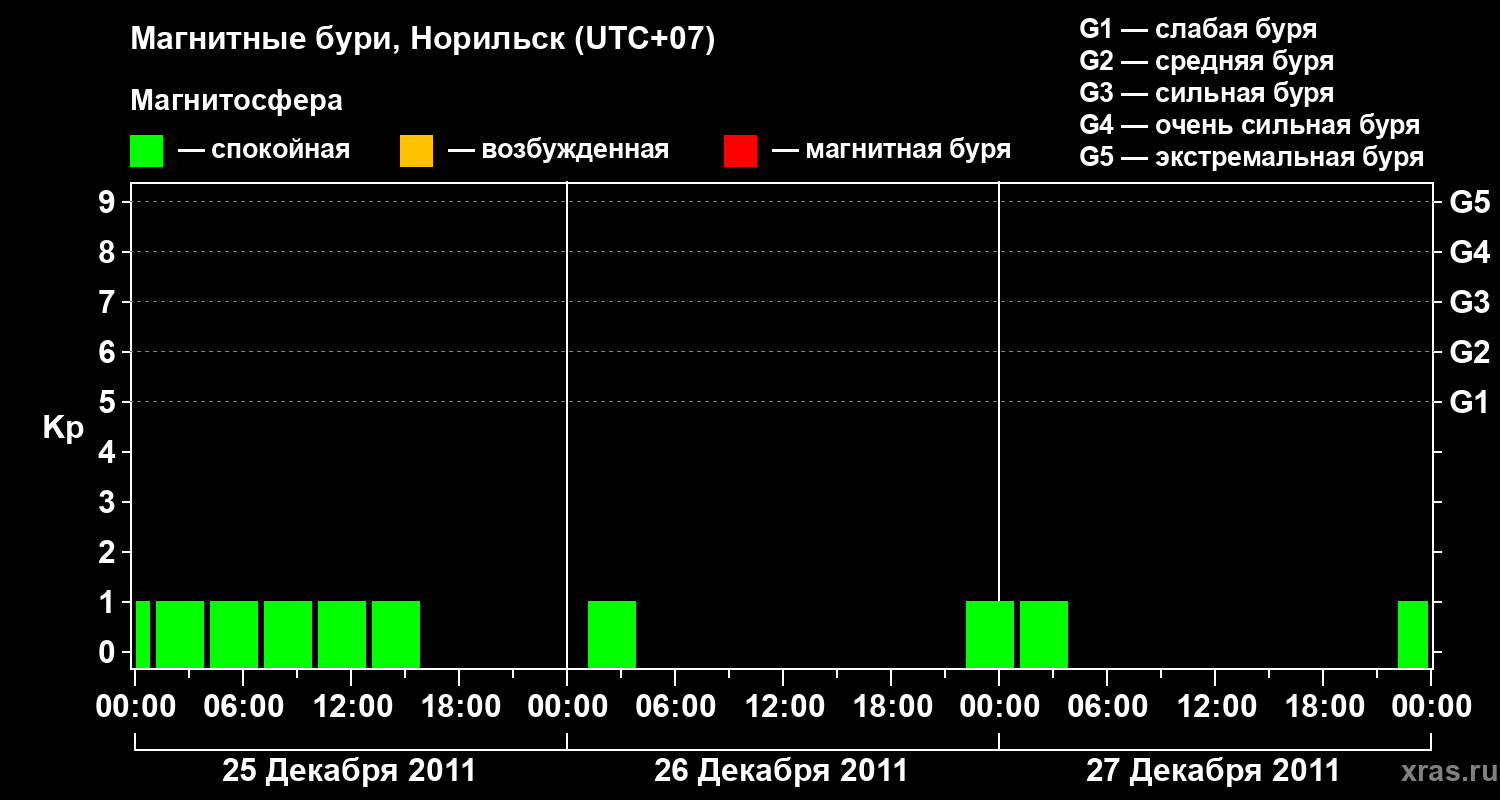Click the '12:00' tick label for 25 Декабря
Viewport: 1500px width, 800px height.
click(351, 707)
